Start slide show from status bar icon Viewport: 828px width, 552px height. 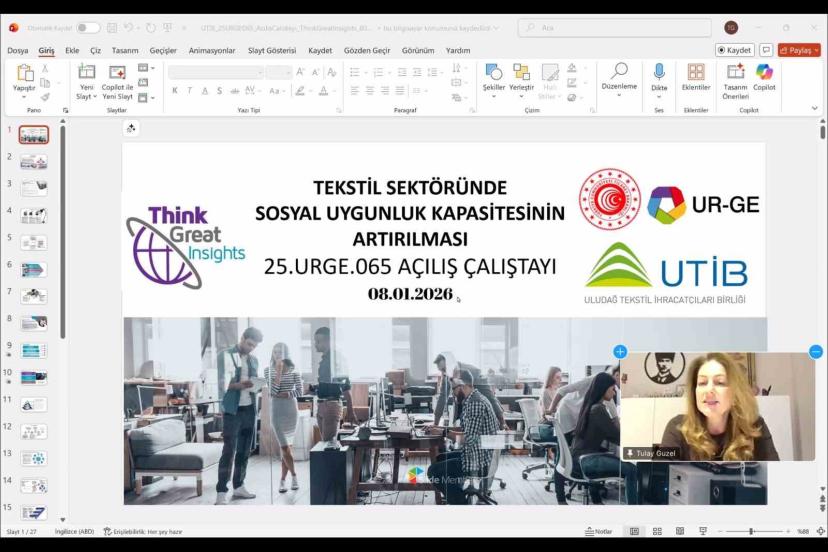(702, 531)
